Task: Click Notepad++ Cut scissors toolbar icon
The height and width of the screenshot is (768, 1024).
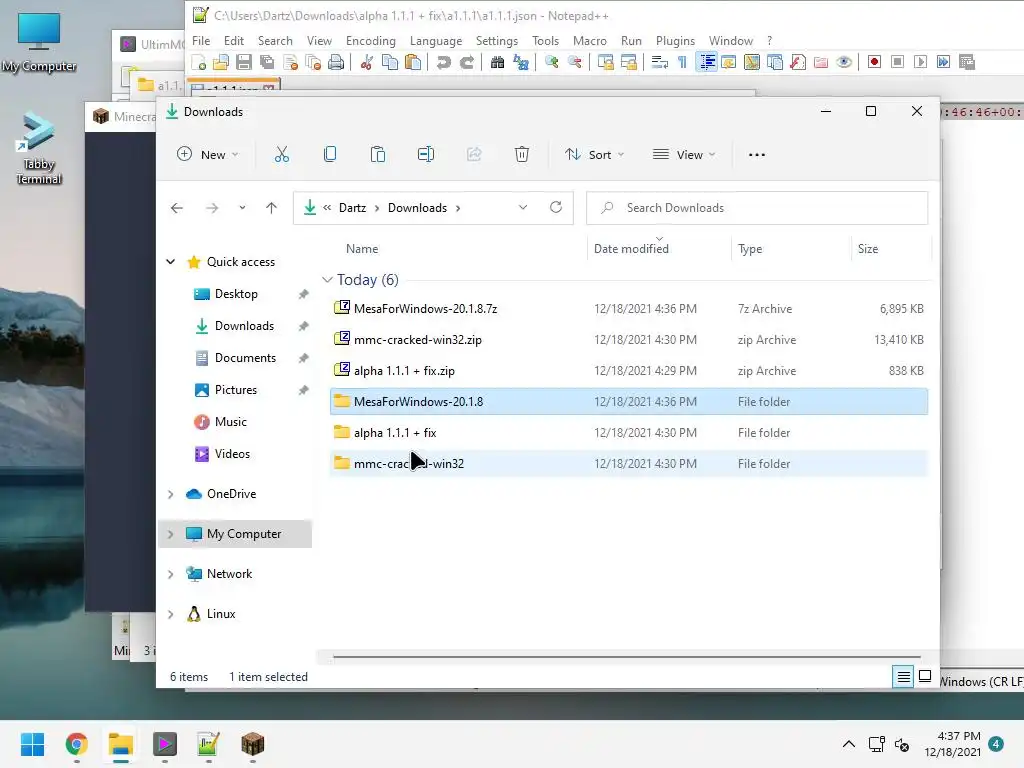Action: tap(366, 63)
